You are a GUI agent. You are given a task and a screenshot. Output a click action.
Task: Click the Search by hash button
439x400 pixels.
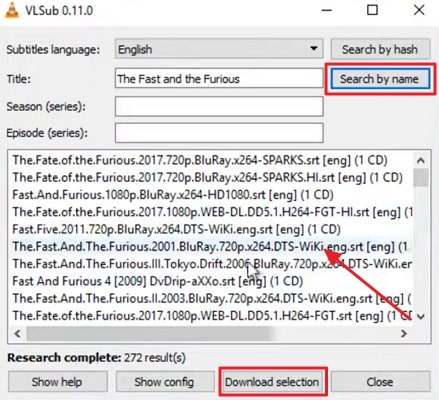(380, 49)
